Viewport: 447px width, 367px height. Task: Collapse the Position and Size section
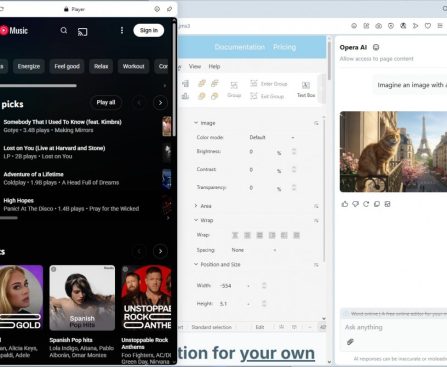click(x=196, y=264)
